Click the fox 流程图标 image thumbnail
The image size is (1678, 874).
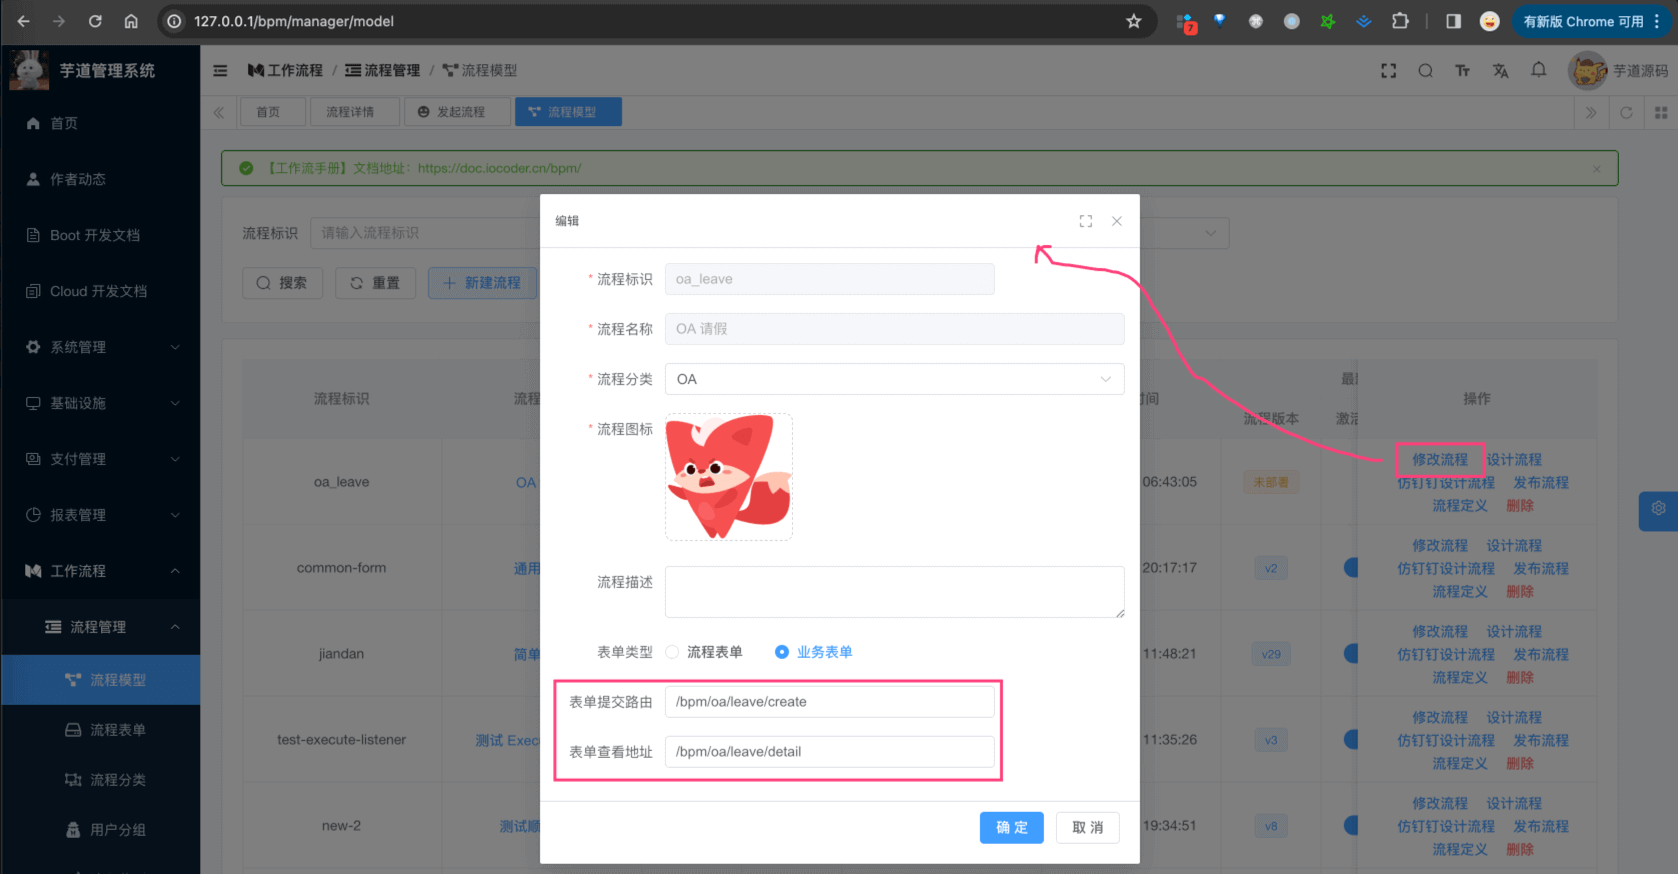point(728,477)
